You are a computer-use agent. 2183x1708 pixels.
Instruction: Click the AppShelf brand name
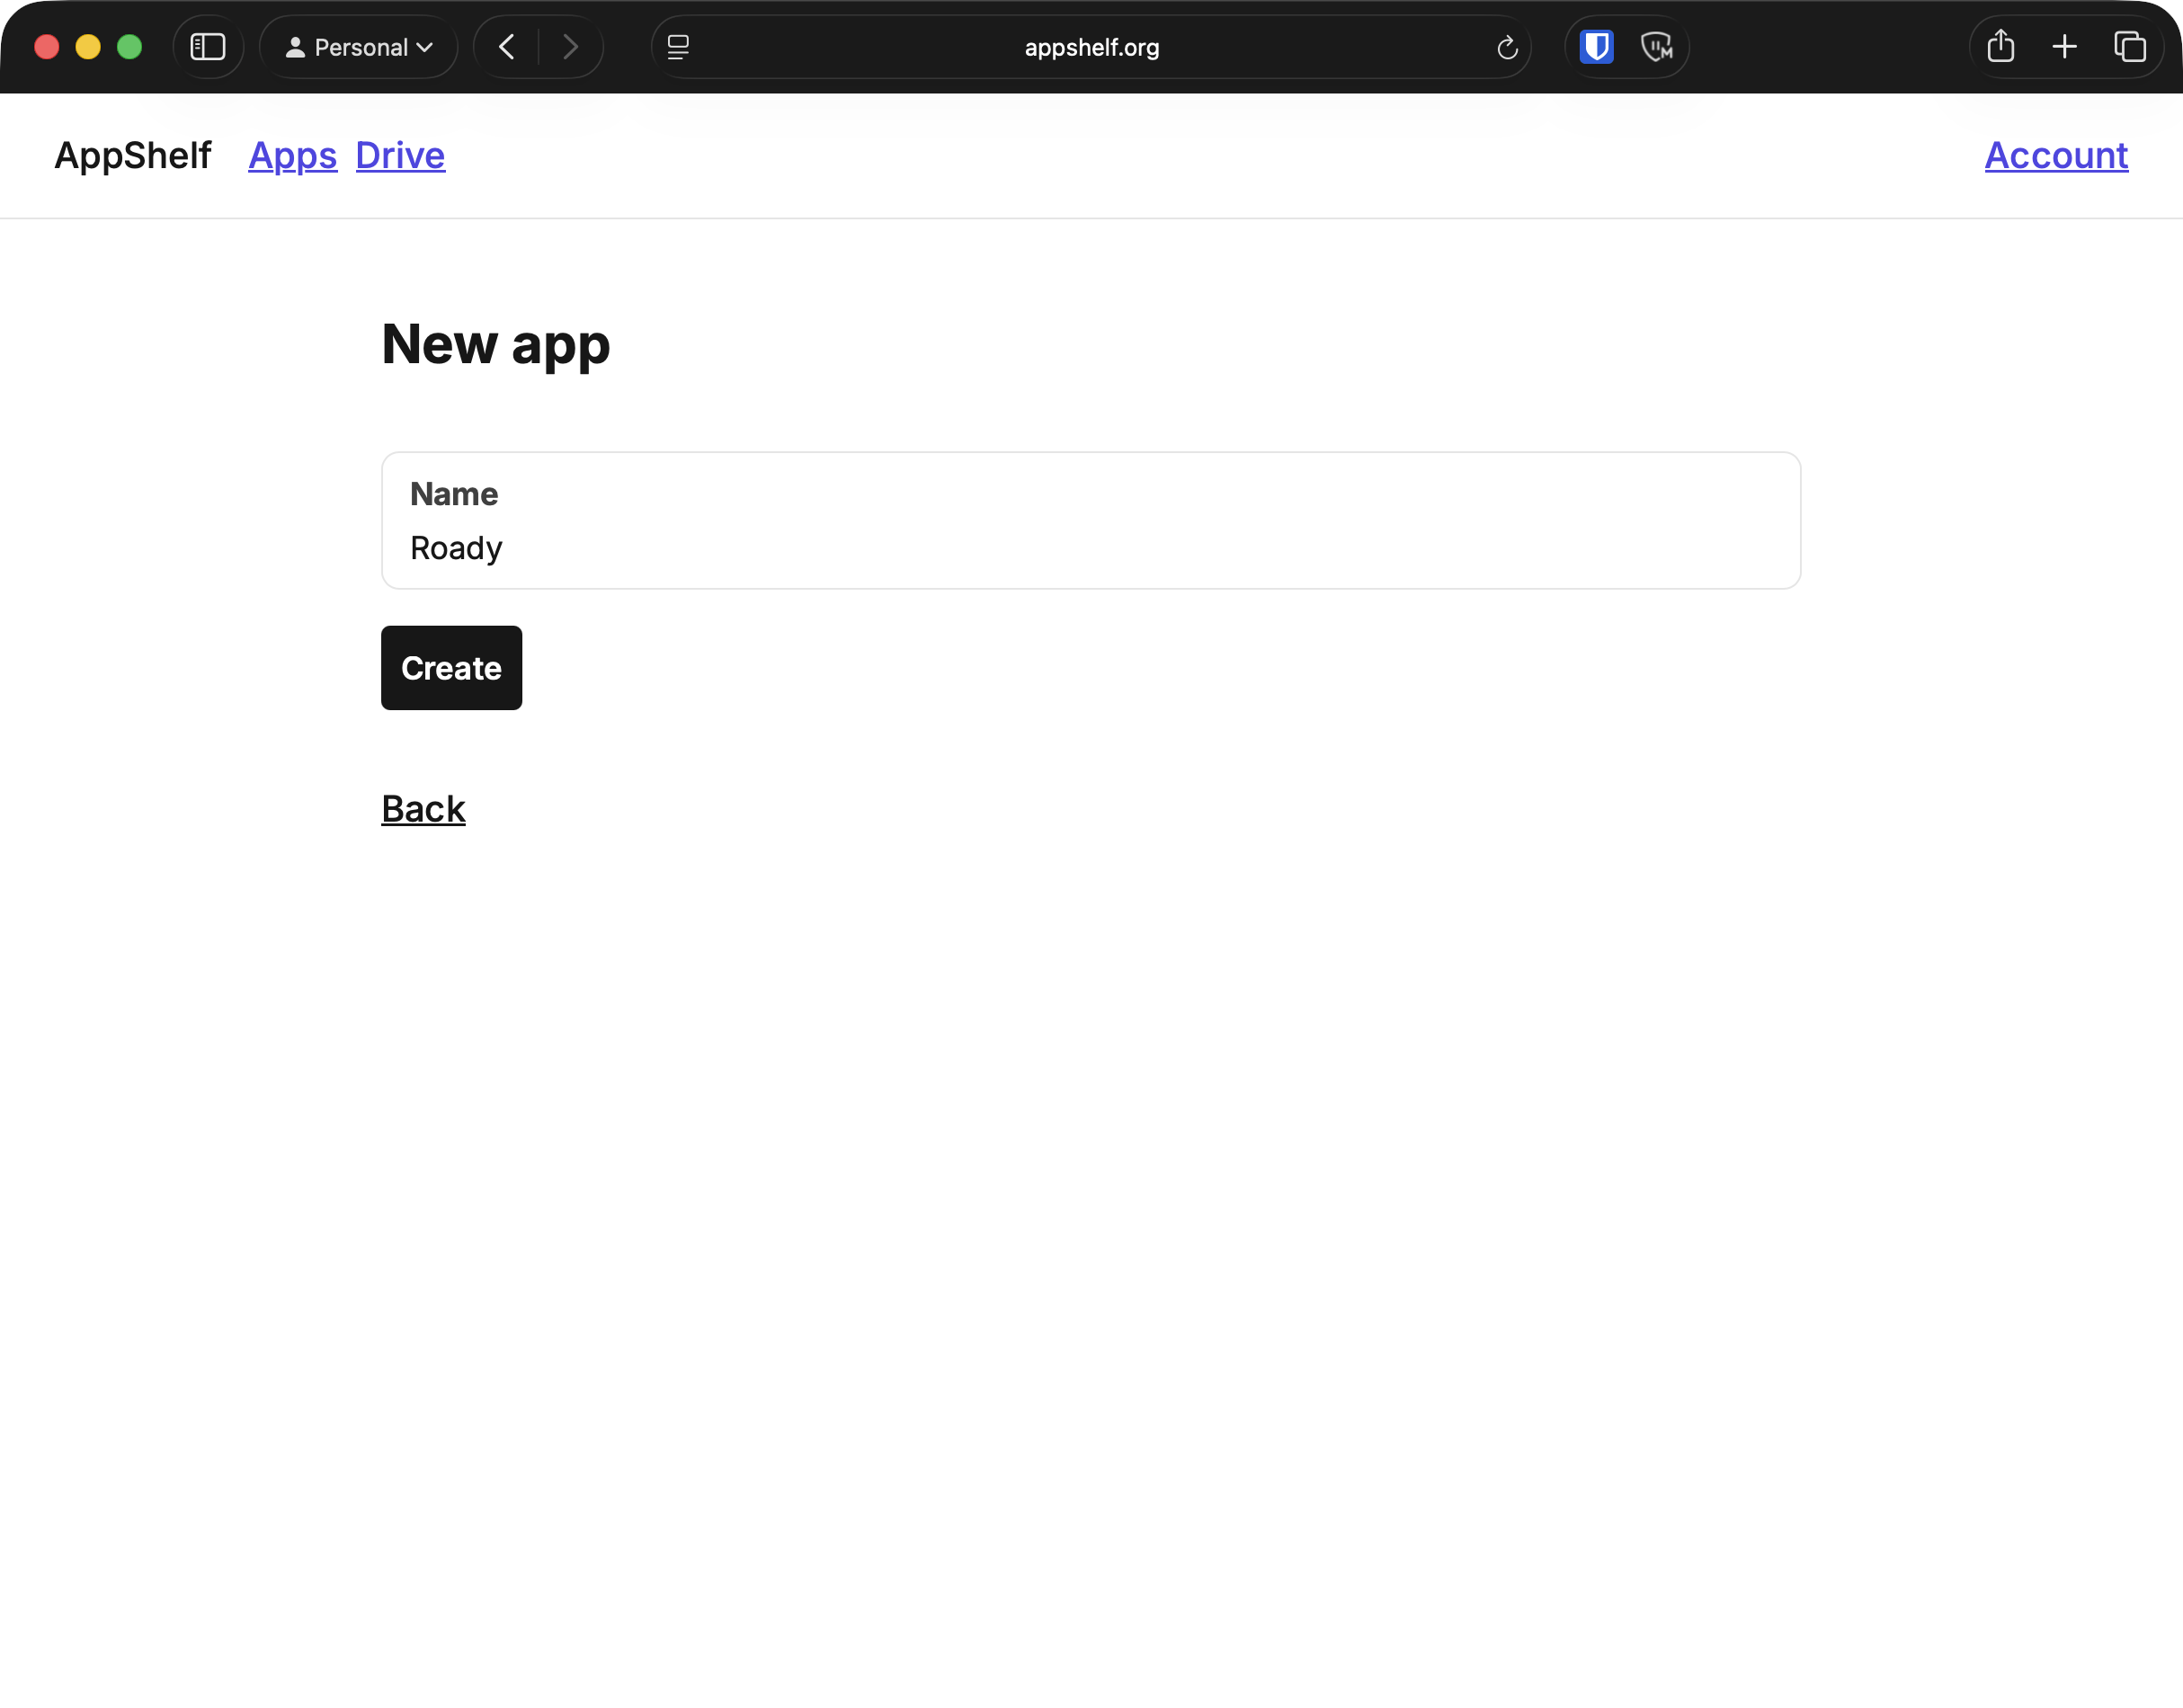tap(133, 155)
